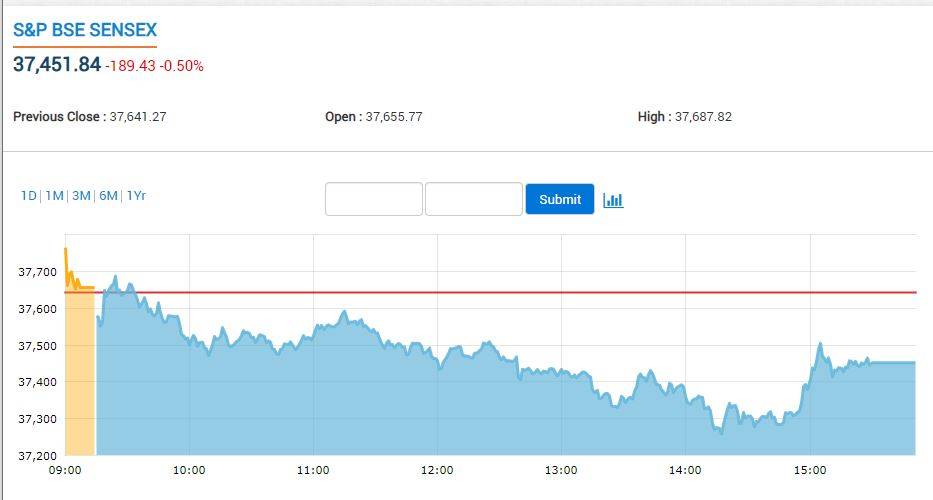Open the S&P BSE SENSEX title link
Screen dimensions: 933x500
click(x=85, y=30)
